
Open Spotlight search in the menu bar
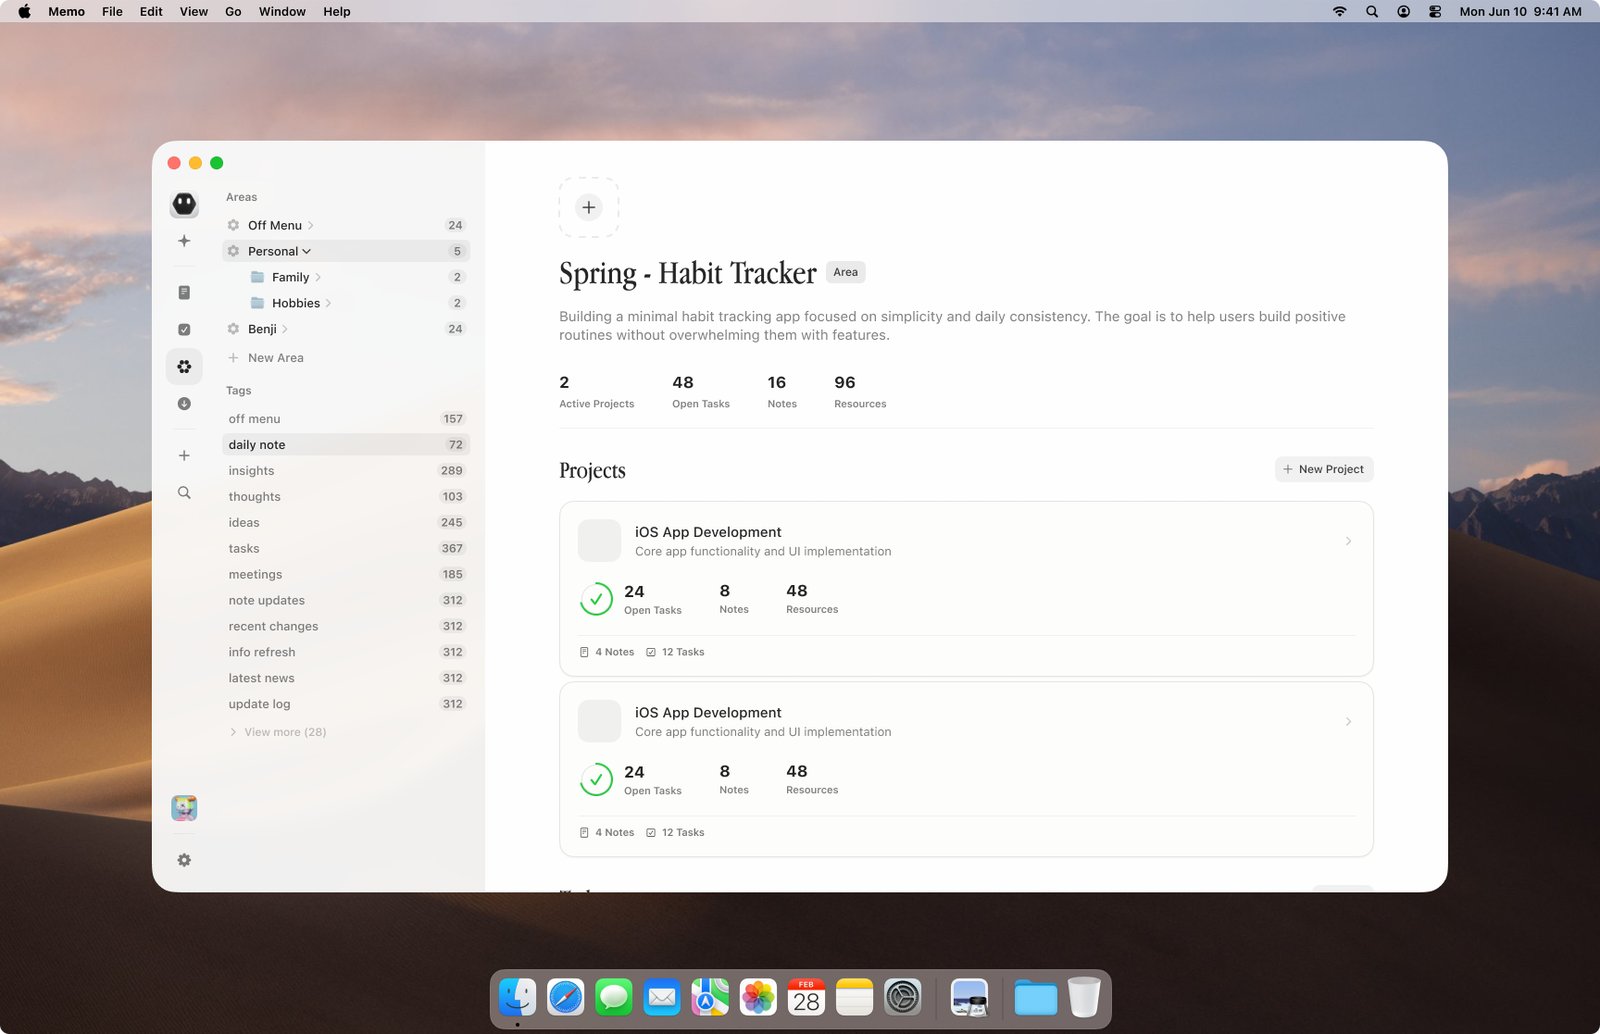tap(1372, 11)
